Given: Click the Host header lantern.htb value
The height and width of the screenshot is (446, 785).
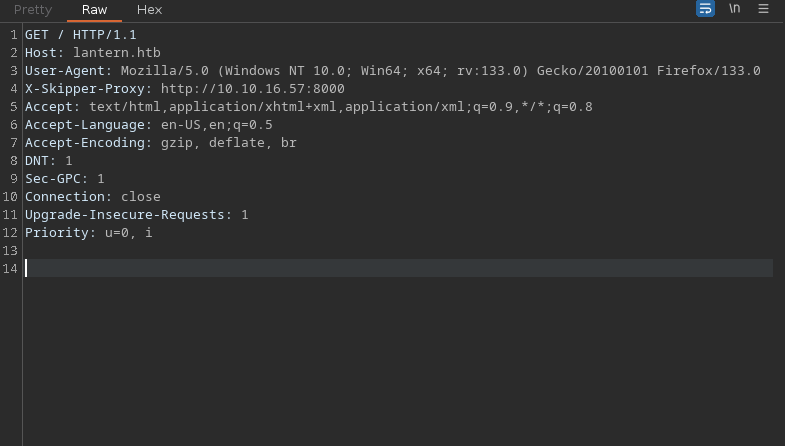Looking at the screenshot, I should (117, 53).
